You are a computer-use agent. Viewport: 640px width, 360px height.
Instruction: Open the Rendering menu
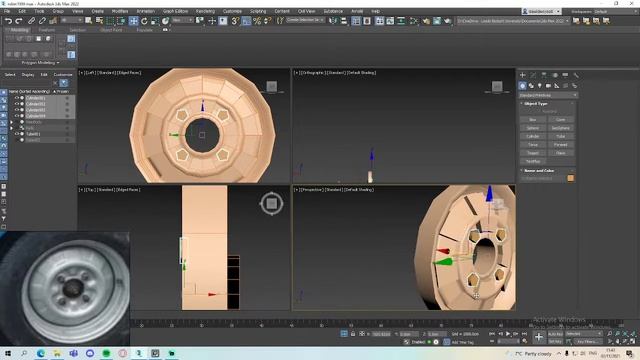point(205,11)
